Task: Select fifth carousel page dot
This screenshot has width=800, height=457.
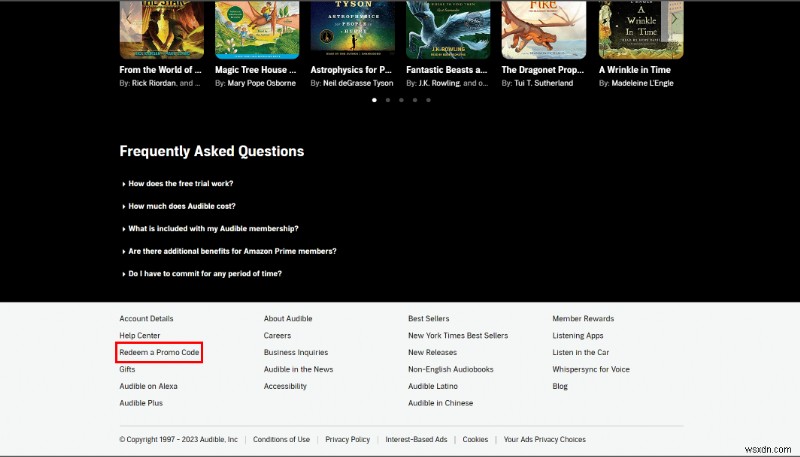Action: click(429, 100)
